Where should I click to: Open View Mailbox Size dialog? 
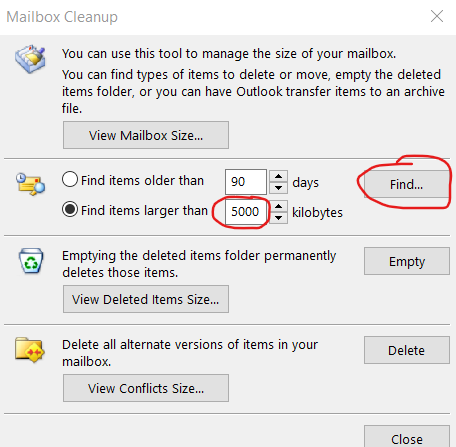tap(146, 135)
